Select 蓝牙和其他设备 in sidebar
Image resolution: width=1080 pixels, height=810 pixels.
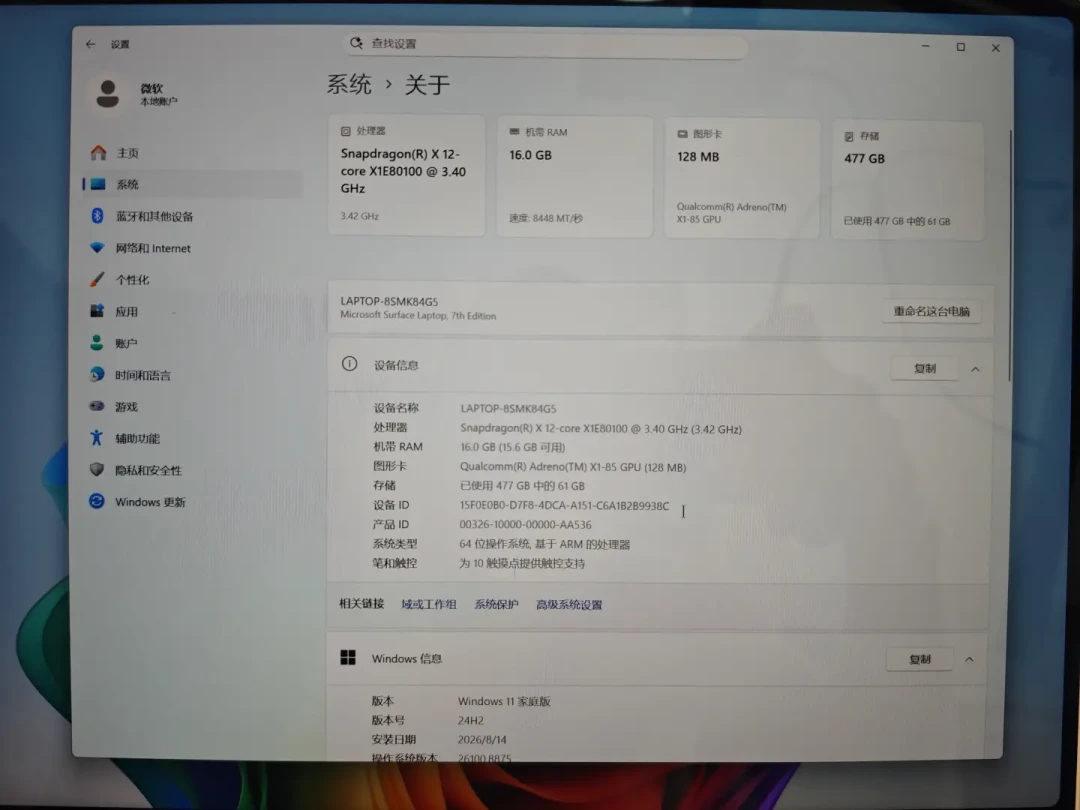click(x=193, y=216)
